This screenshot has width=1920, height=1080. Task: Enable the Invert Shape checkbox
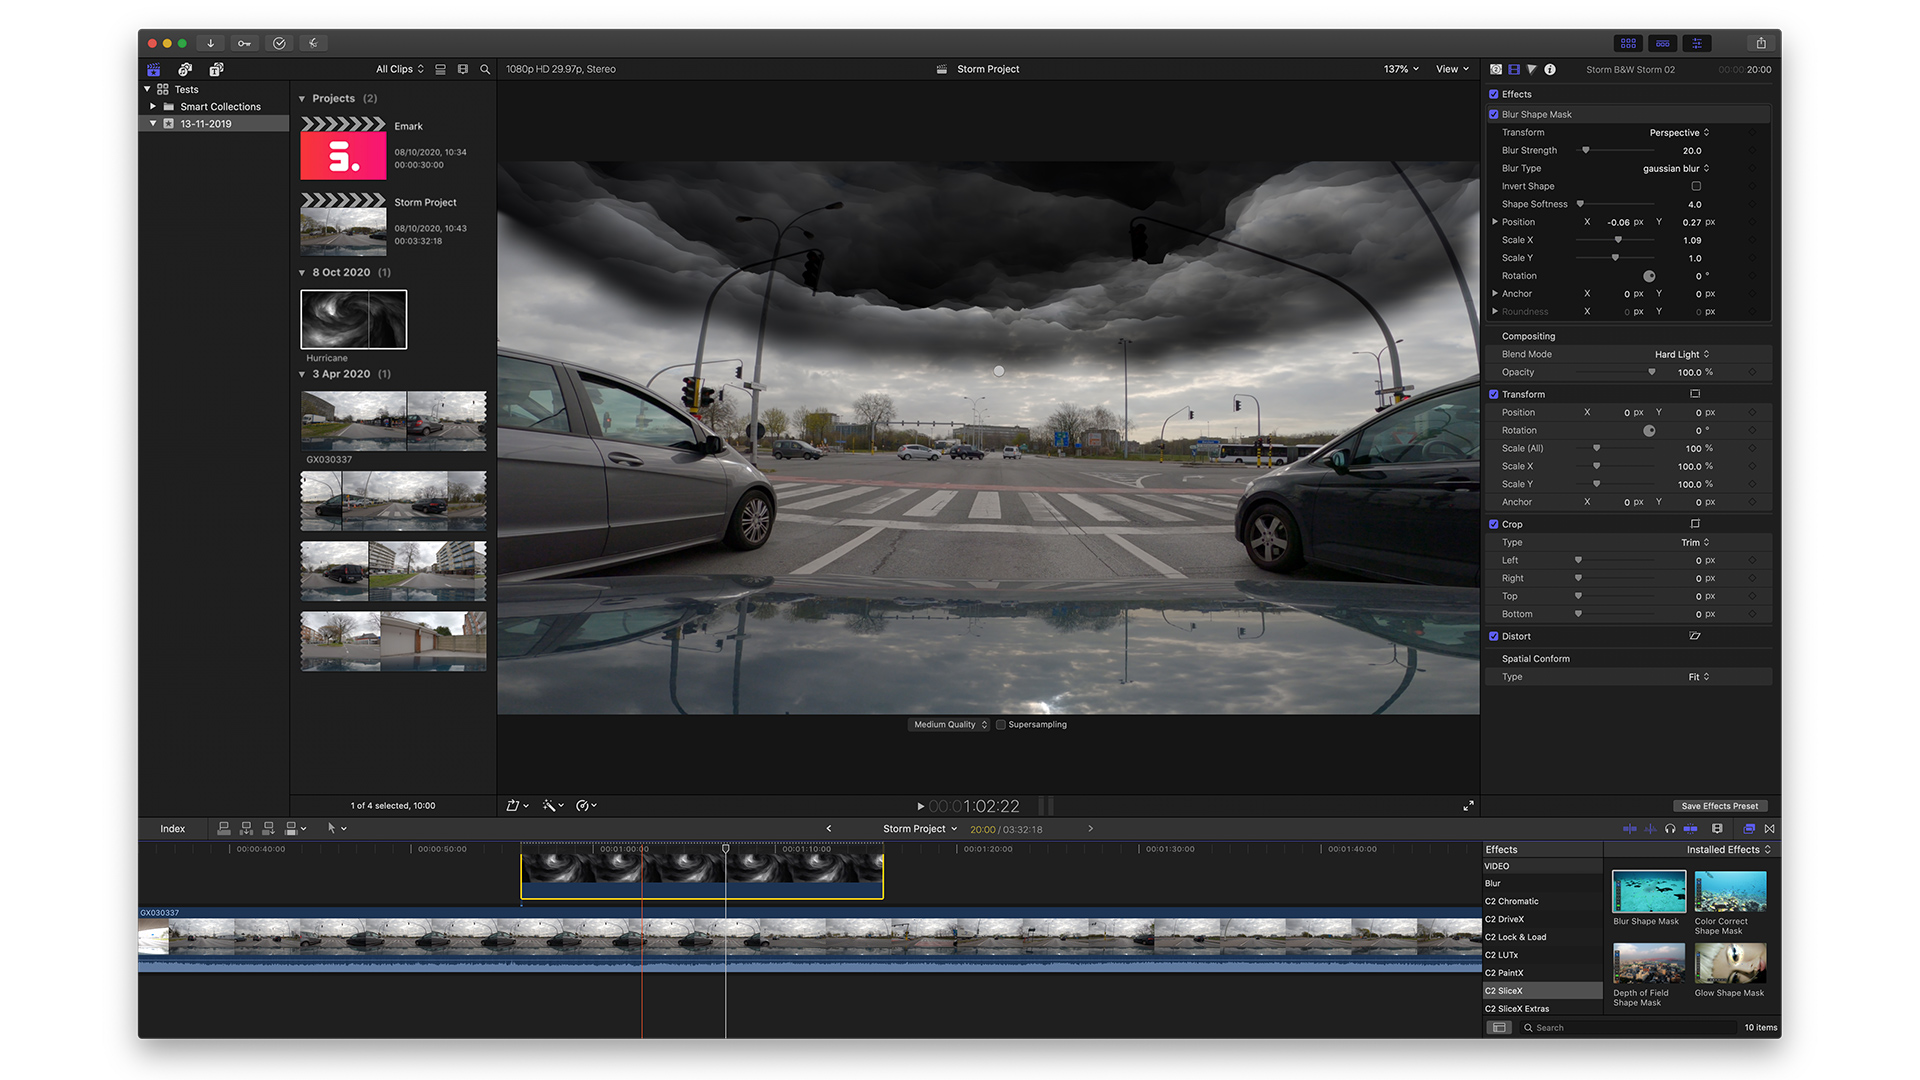click(x=1696, y=186)
